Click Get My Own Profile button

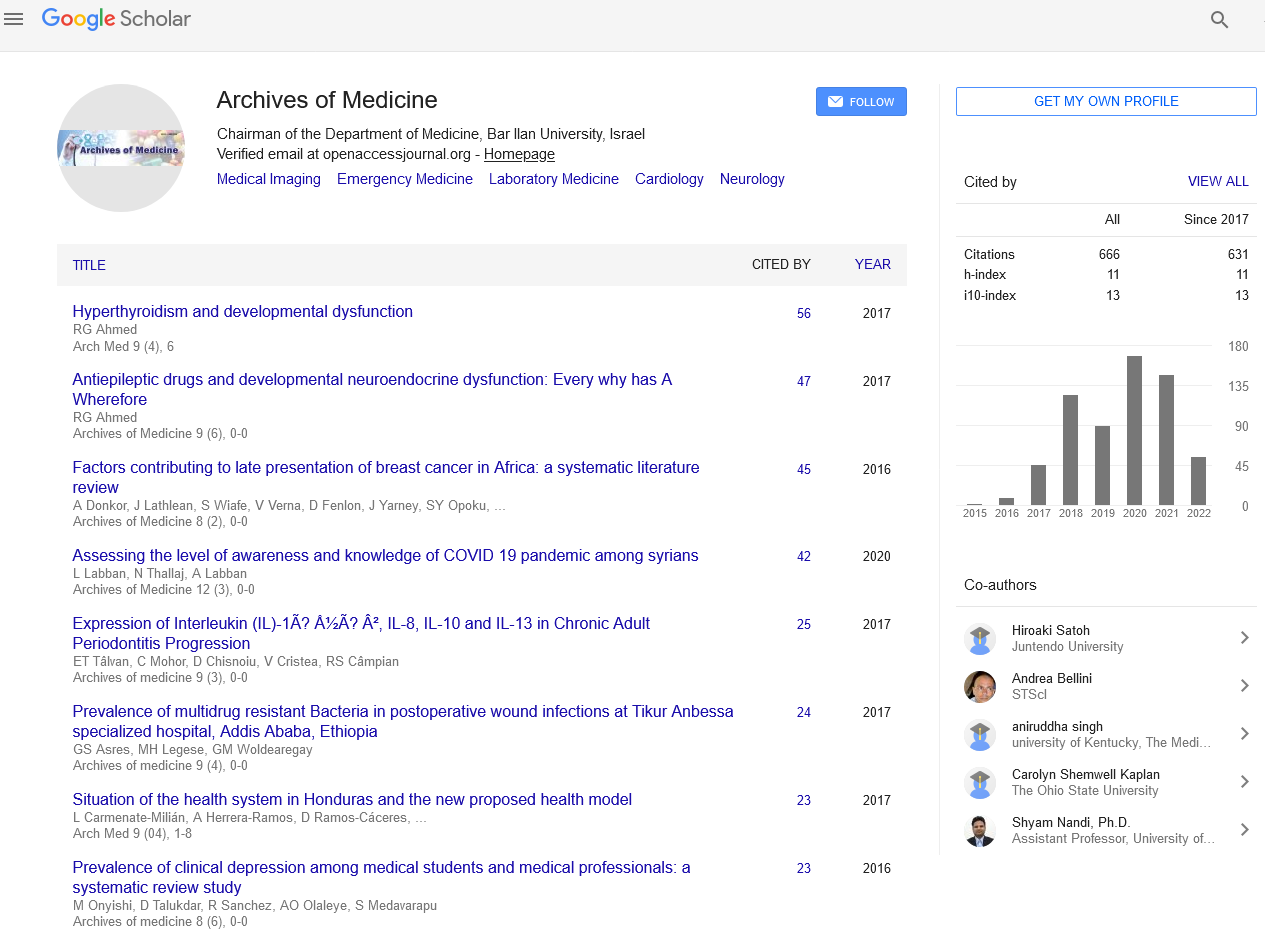[x=1106, y=102]
